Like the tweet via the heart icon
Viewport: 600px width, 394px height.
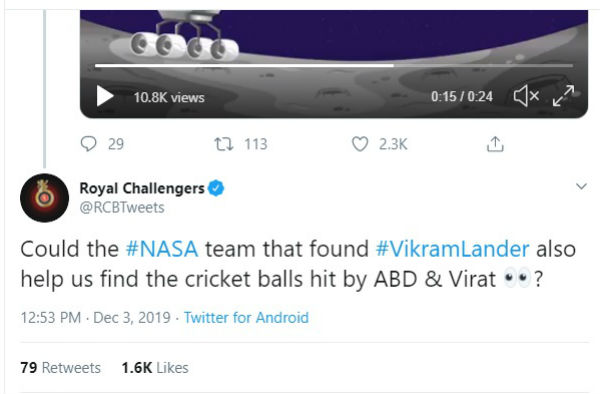coord(360,144)
